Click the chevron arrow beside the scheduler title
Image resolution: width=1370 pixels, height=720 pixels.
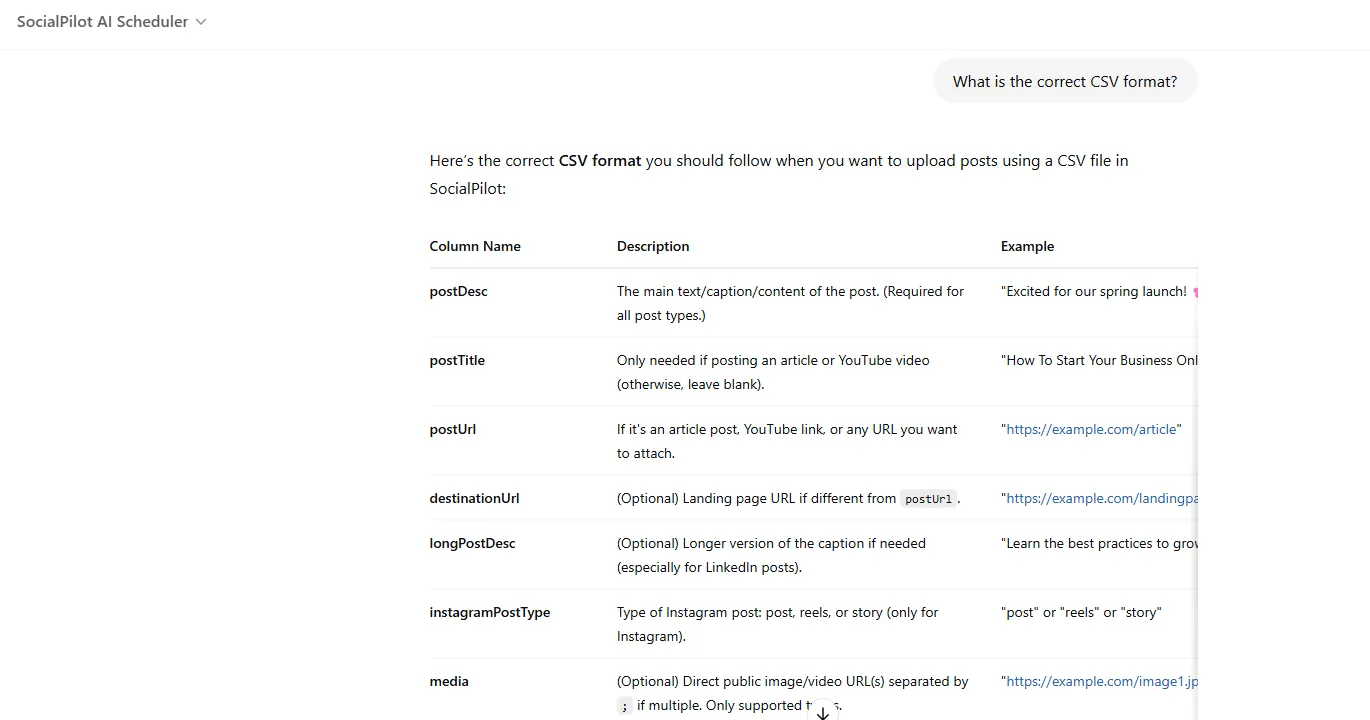tap(201, 22)
